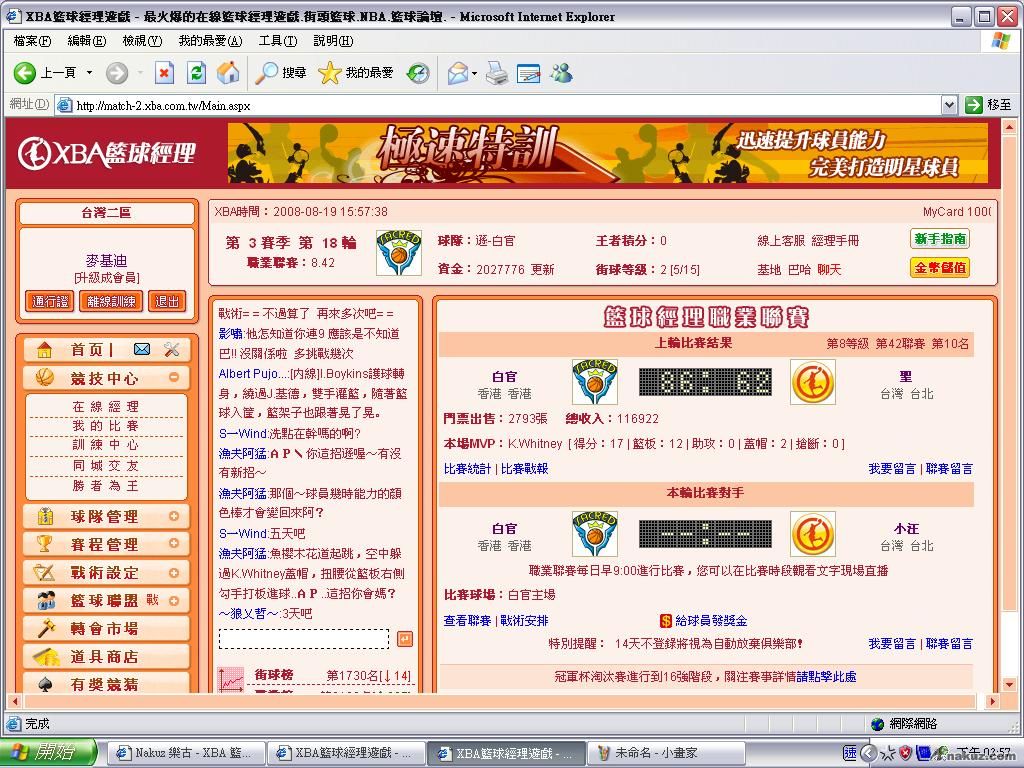The width and height of the screenshot is (1024, 768).
Task: Click the trophy icon of 賽程管理
Action: click(44, 543)
